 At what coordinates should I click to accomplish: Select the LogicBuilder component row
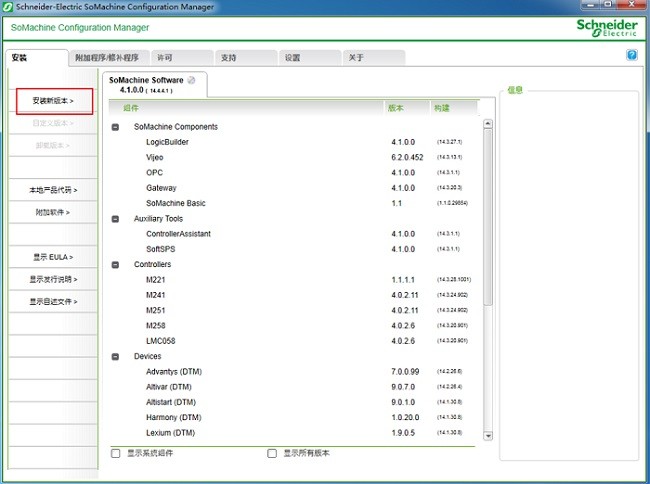[167, 142]
